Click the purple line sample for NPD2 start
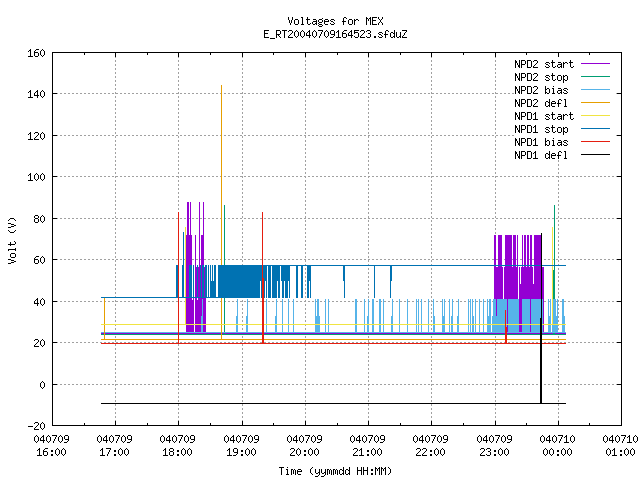The image size is (640, 480). (x=595, y=64)
